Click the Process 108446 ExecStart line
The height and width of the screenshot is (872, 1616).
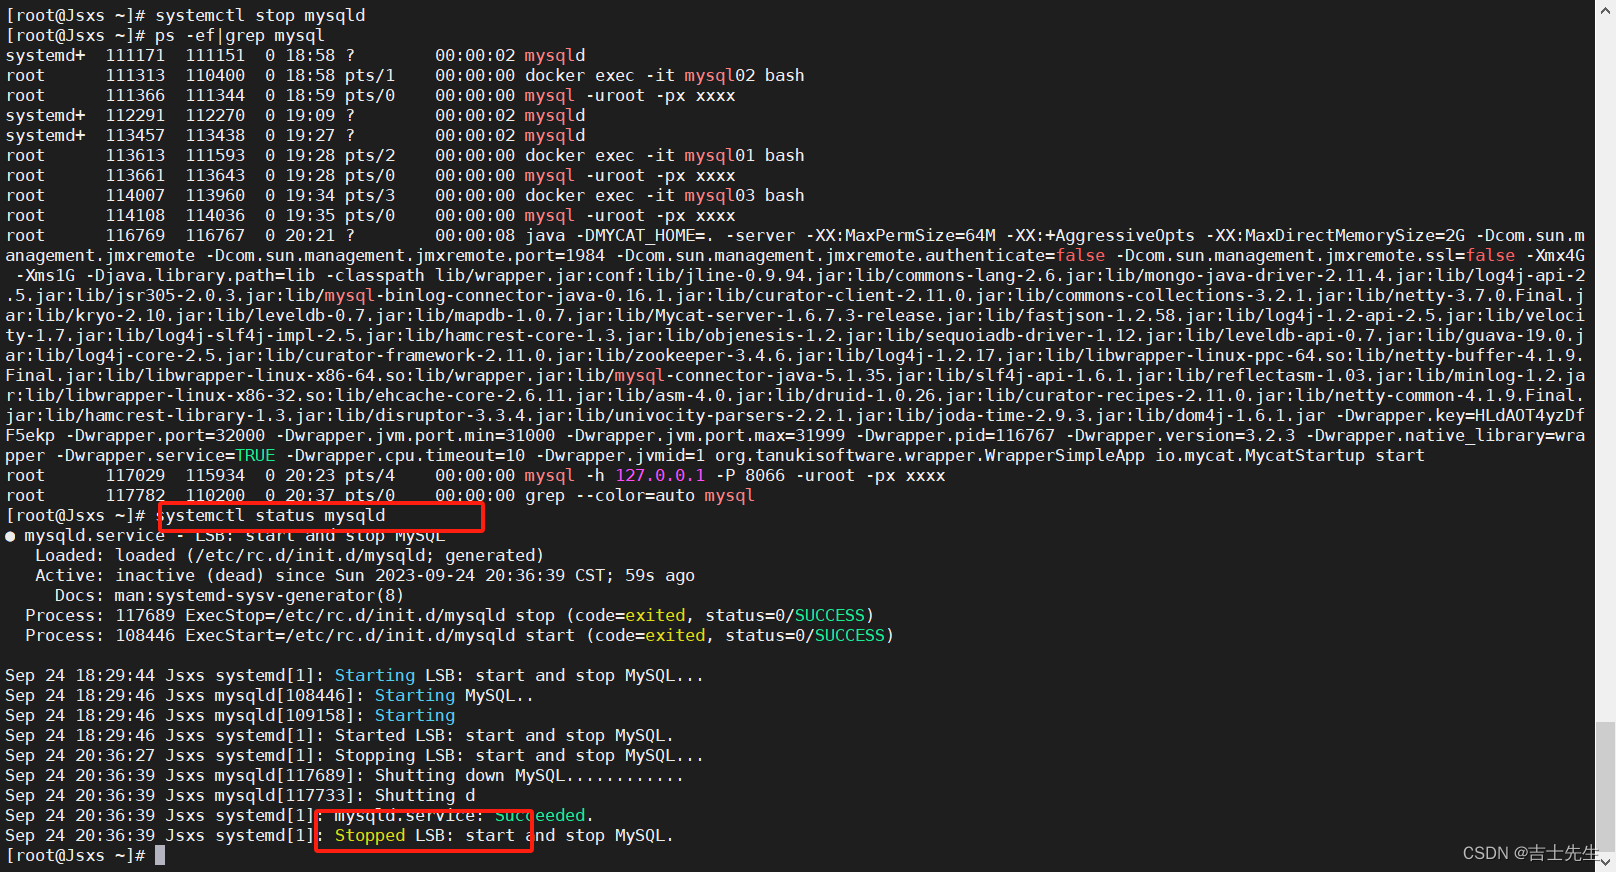(x=460, y=635)
